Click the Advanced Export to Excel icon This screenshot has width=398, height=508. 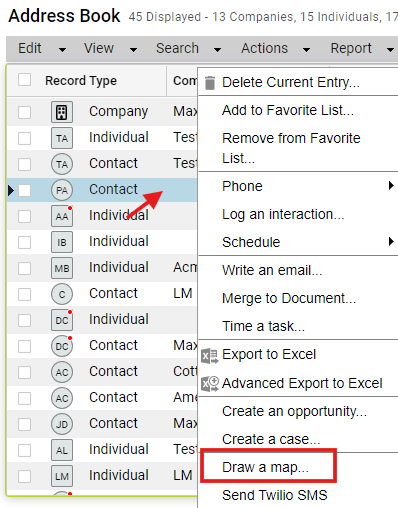[210, 384]
